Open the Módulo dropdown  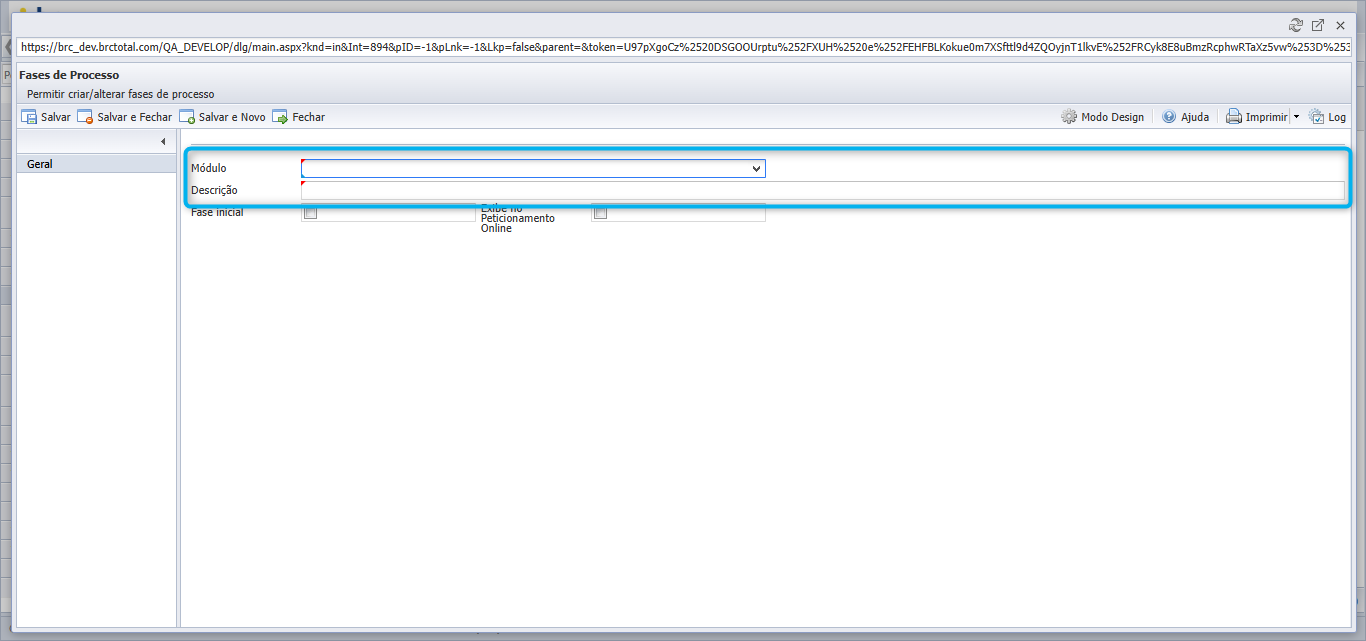coord(533,169)
